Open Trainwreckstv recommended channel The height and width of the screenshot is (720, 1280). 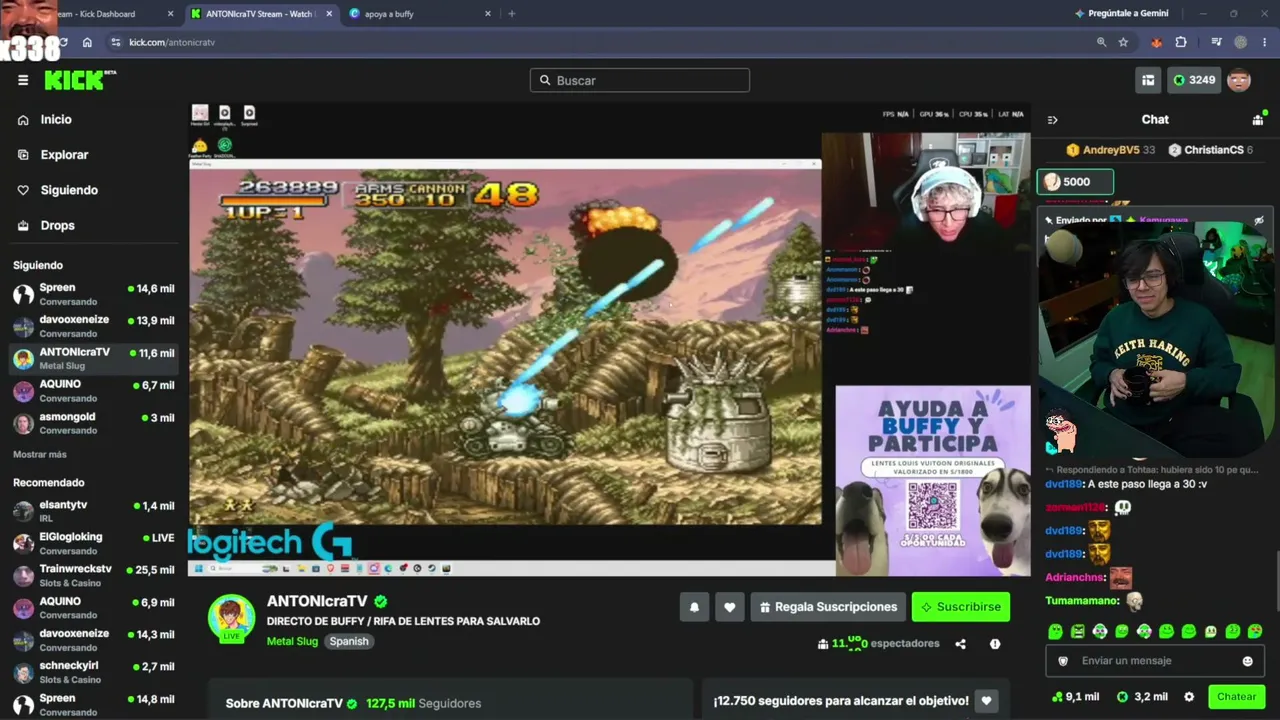click(92, 575)
